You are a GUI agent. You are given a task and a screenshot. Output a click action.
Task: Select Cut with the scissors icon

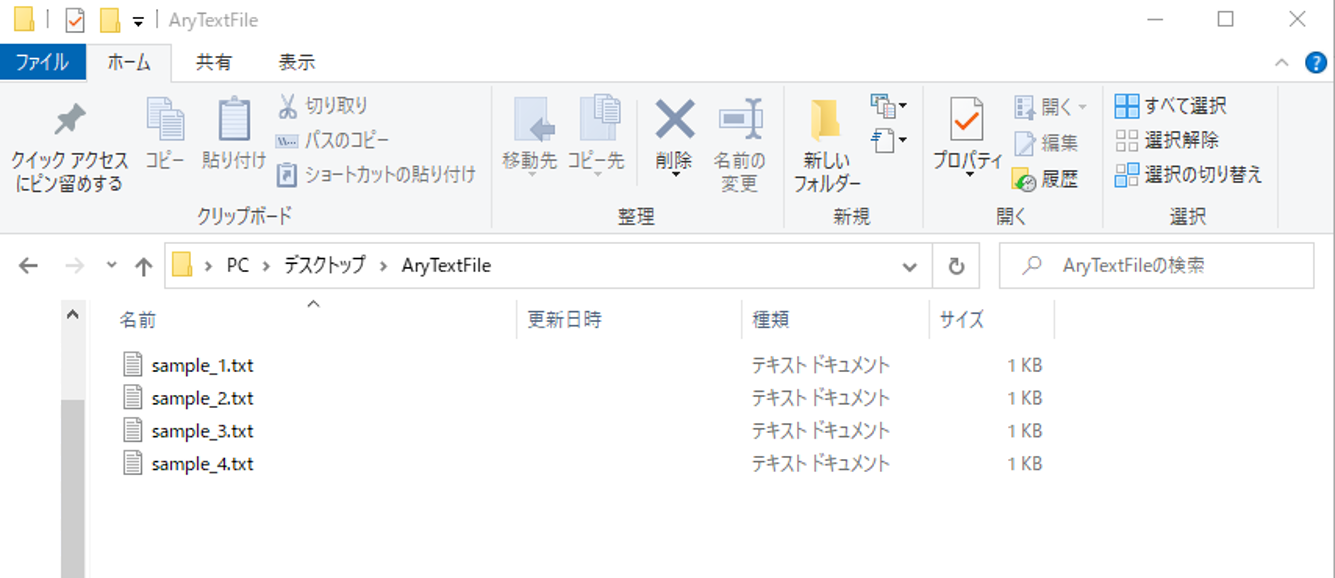tap(322, 105)
